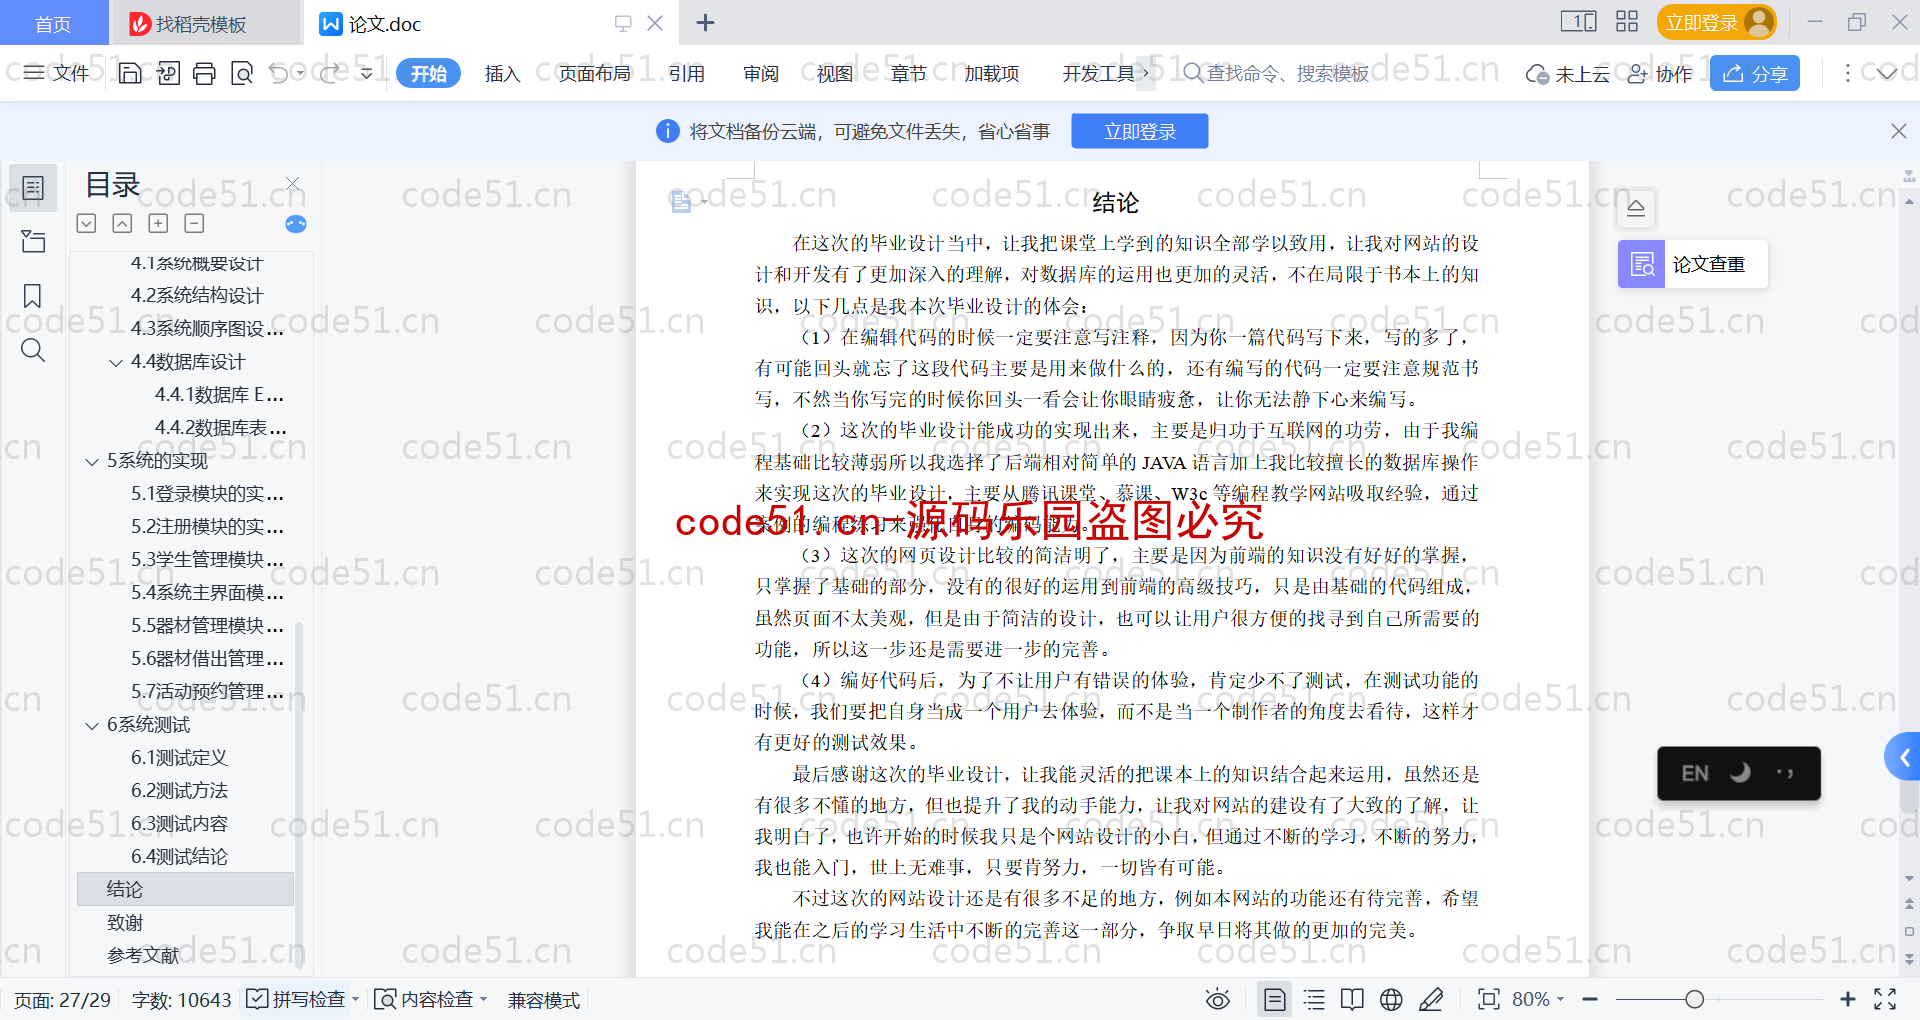
Task: Click the orange 立即登录 account button
Action: coord(1716,22)
